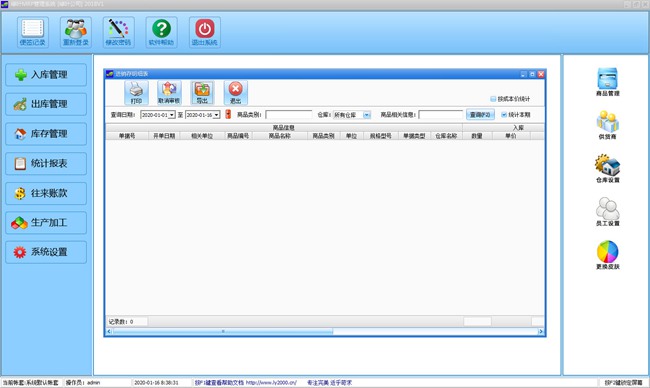Click the 商品名称 column header
Screen dimensions: 650x388
[x=280, y=136]
